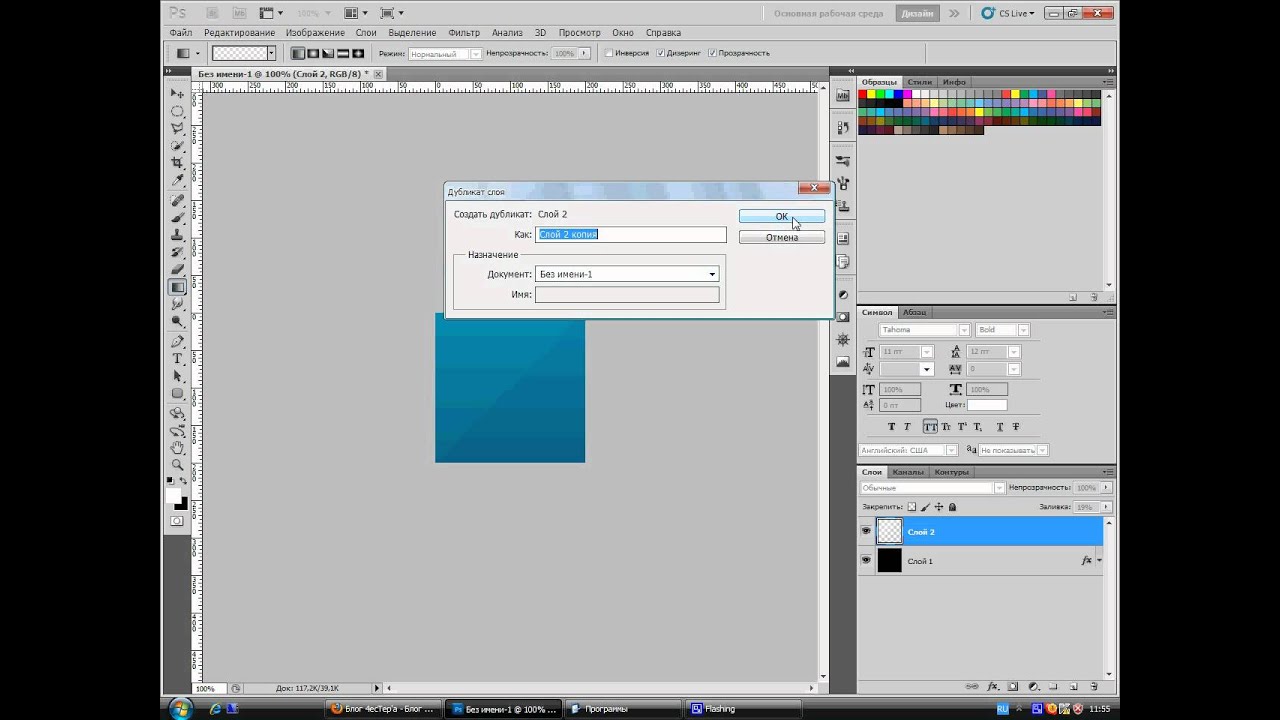The height and width of the screenshot is (720, 1280).
Task: Click the gradient preview swatch in options bar
Action: 240,53
